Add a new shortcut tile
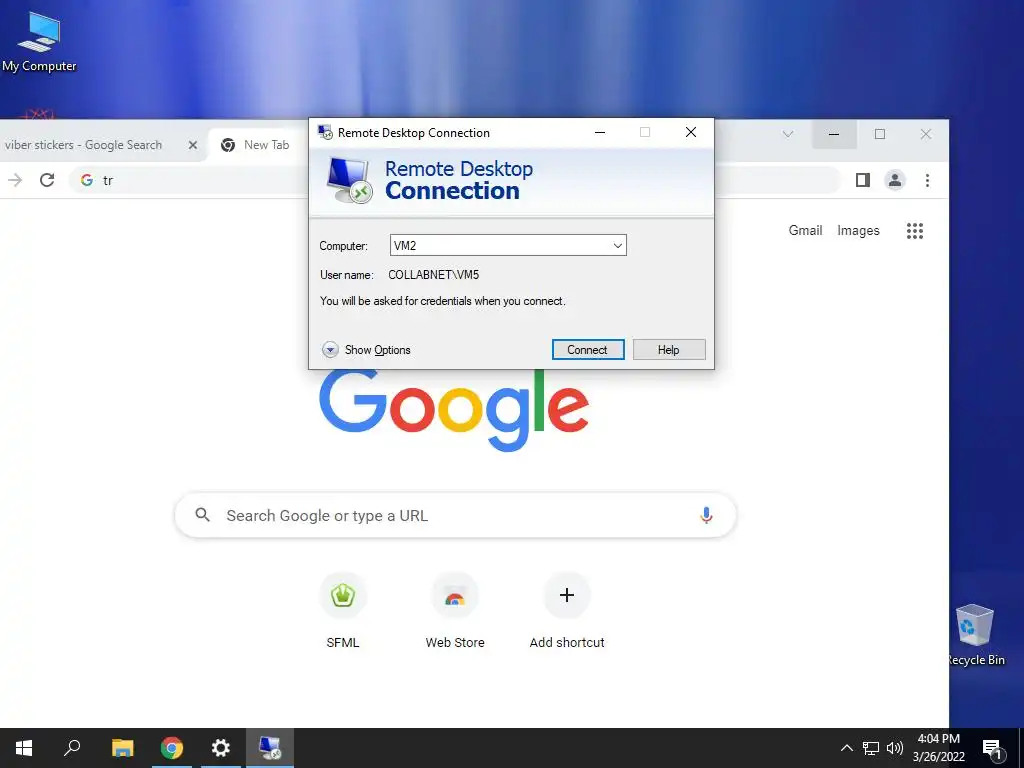1024x768 pixels. [x=567, y=611]
